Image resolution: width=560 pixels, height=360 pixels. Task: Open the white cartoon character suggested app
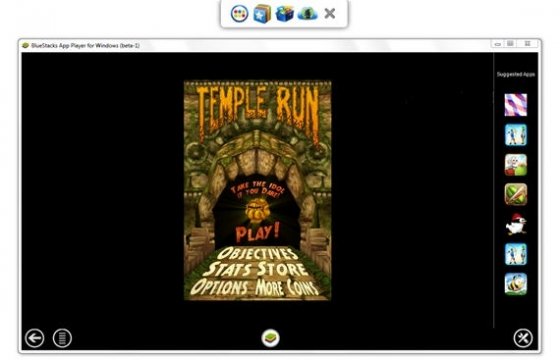click(x=516, y=165)
